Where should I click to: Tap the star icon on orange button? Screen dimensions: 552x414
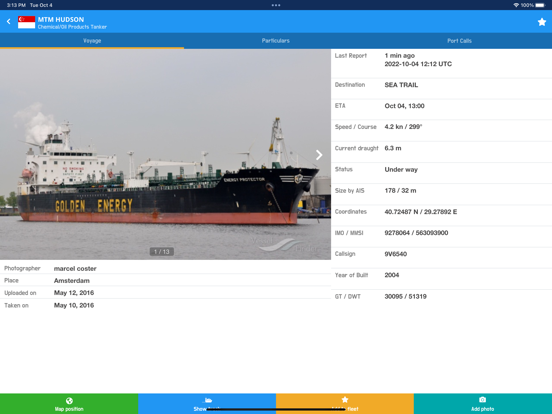[345, 400]
